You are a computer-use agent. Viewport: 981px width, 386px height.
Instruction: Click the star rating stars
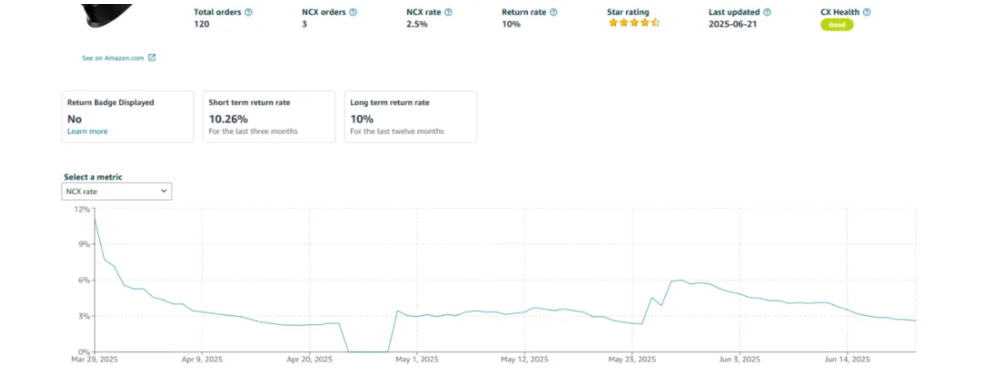click(634, 23)
